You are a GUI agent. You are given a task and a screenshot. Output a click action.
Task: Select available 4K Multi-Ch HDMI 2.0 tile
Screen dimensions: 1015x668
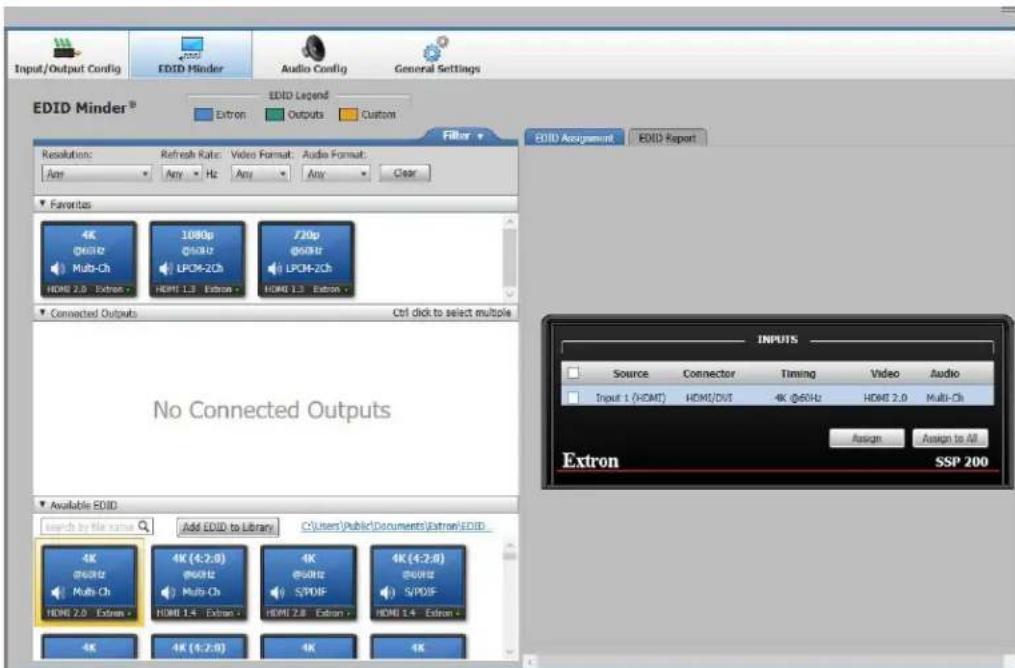(89, 583)
